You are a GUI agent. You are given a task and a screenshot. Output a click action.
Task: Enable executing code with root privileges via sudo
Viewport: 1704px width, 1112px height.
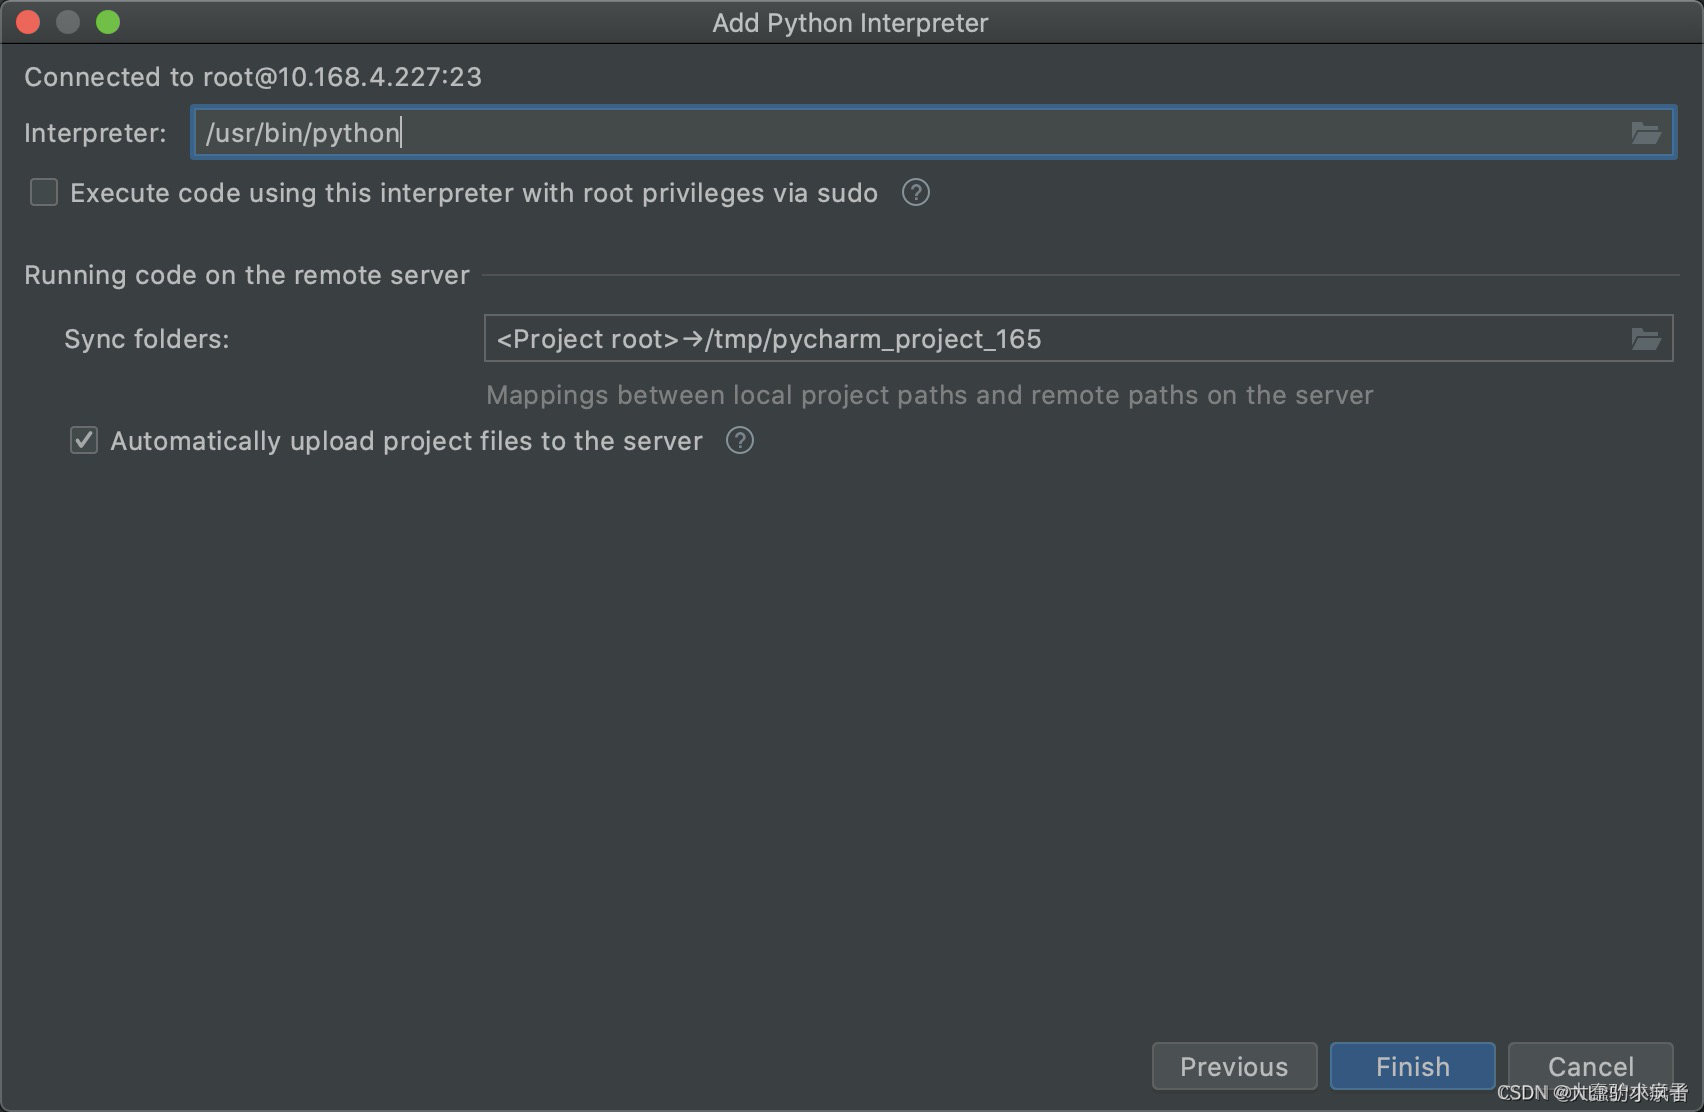[43, 192]
